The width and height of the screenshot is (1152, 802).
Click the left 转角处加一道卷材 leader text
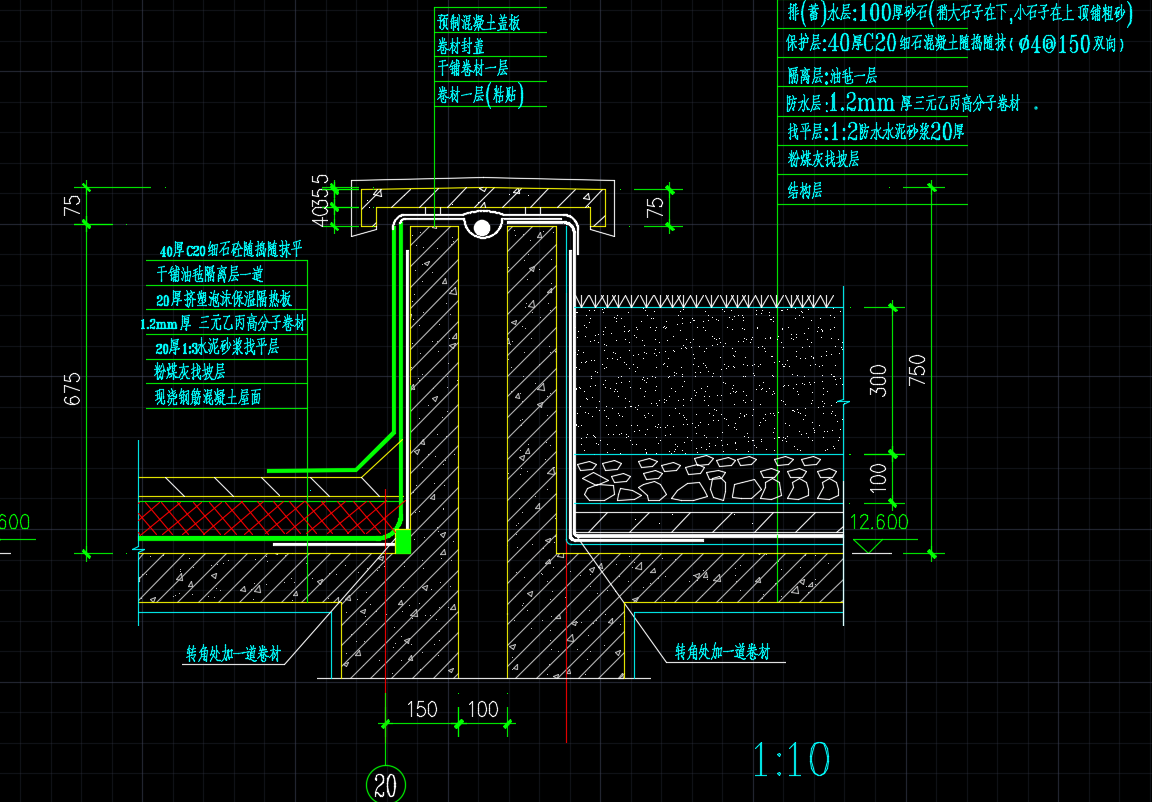pos(232,655)
